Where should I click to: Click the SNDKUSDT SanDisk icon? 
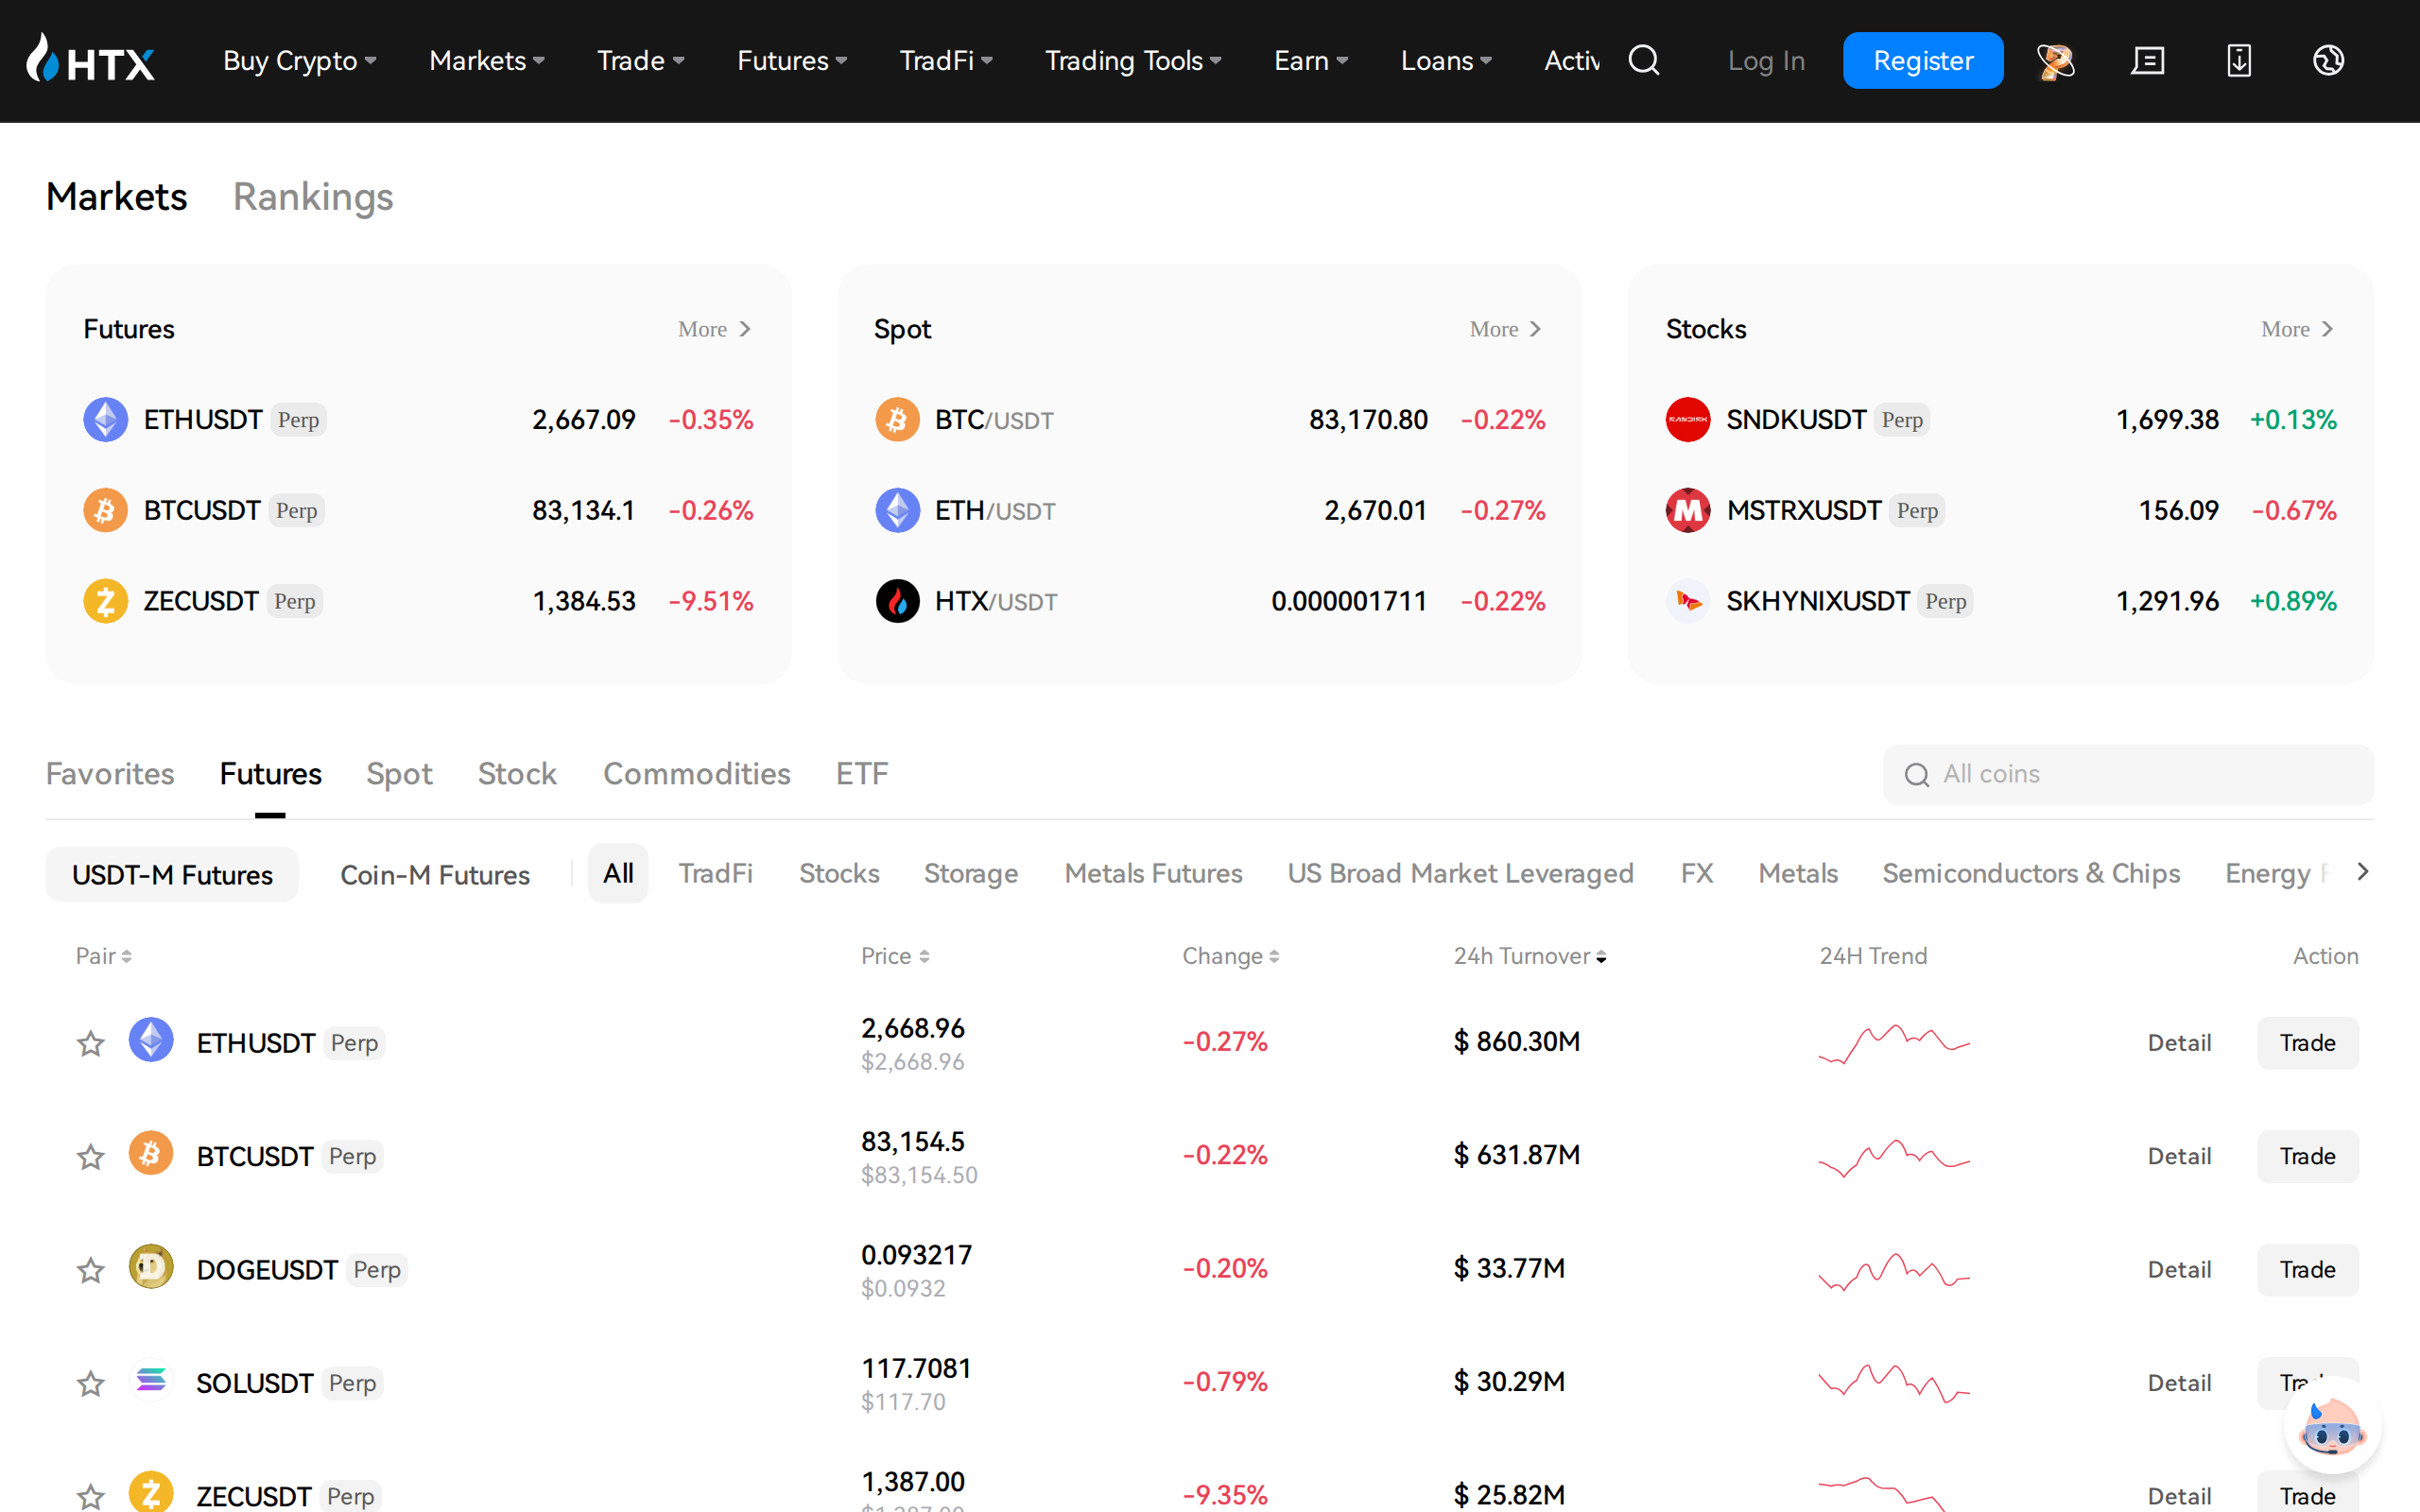[1688, 420]
